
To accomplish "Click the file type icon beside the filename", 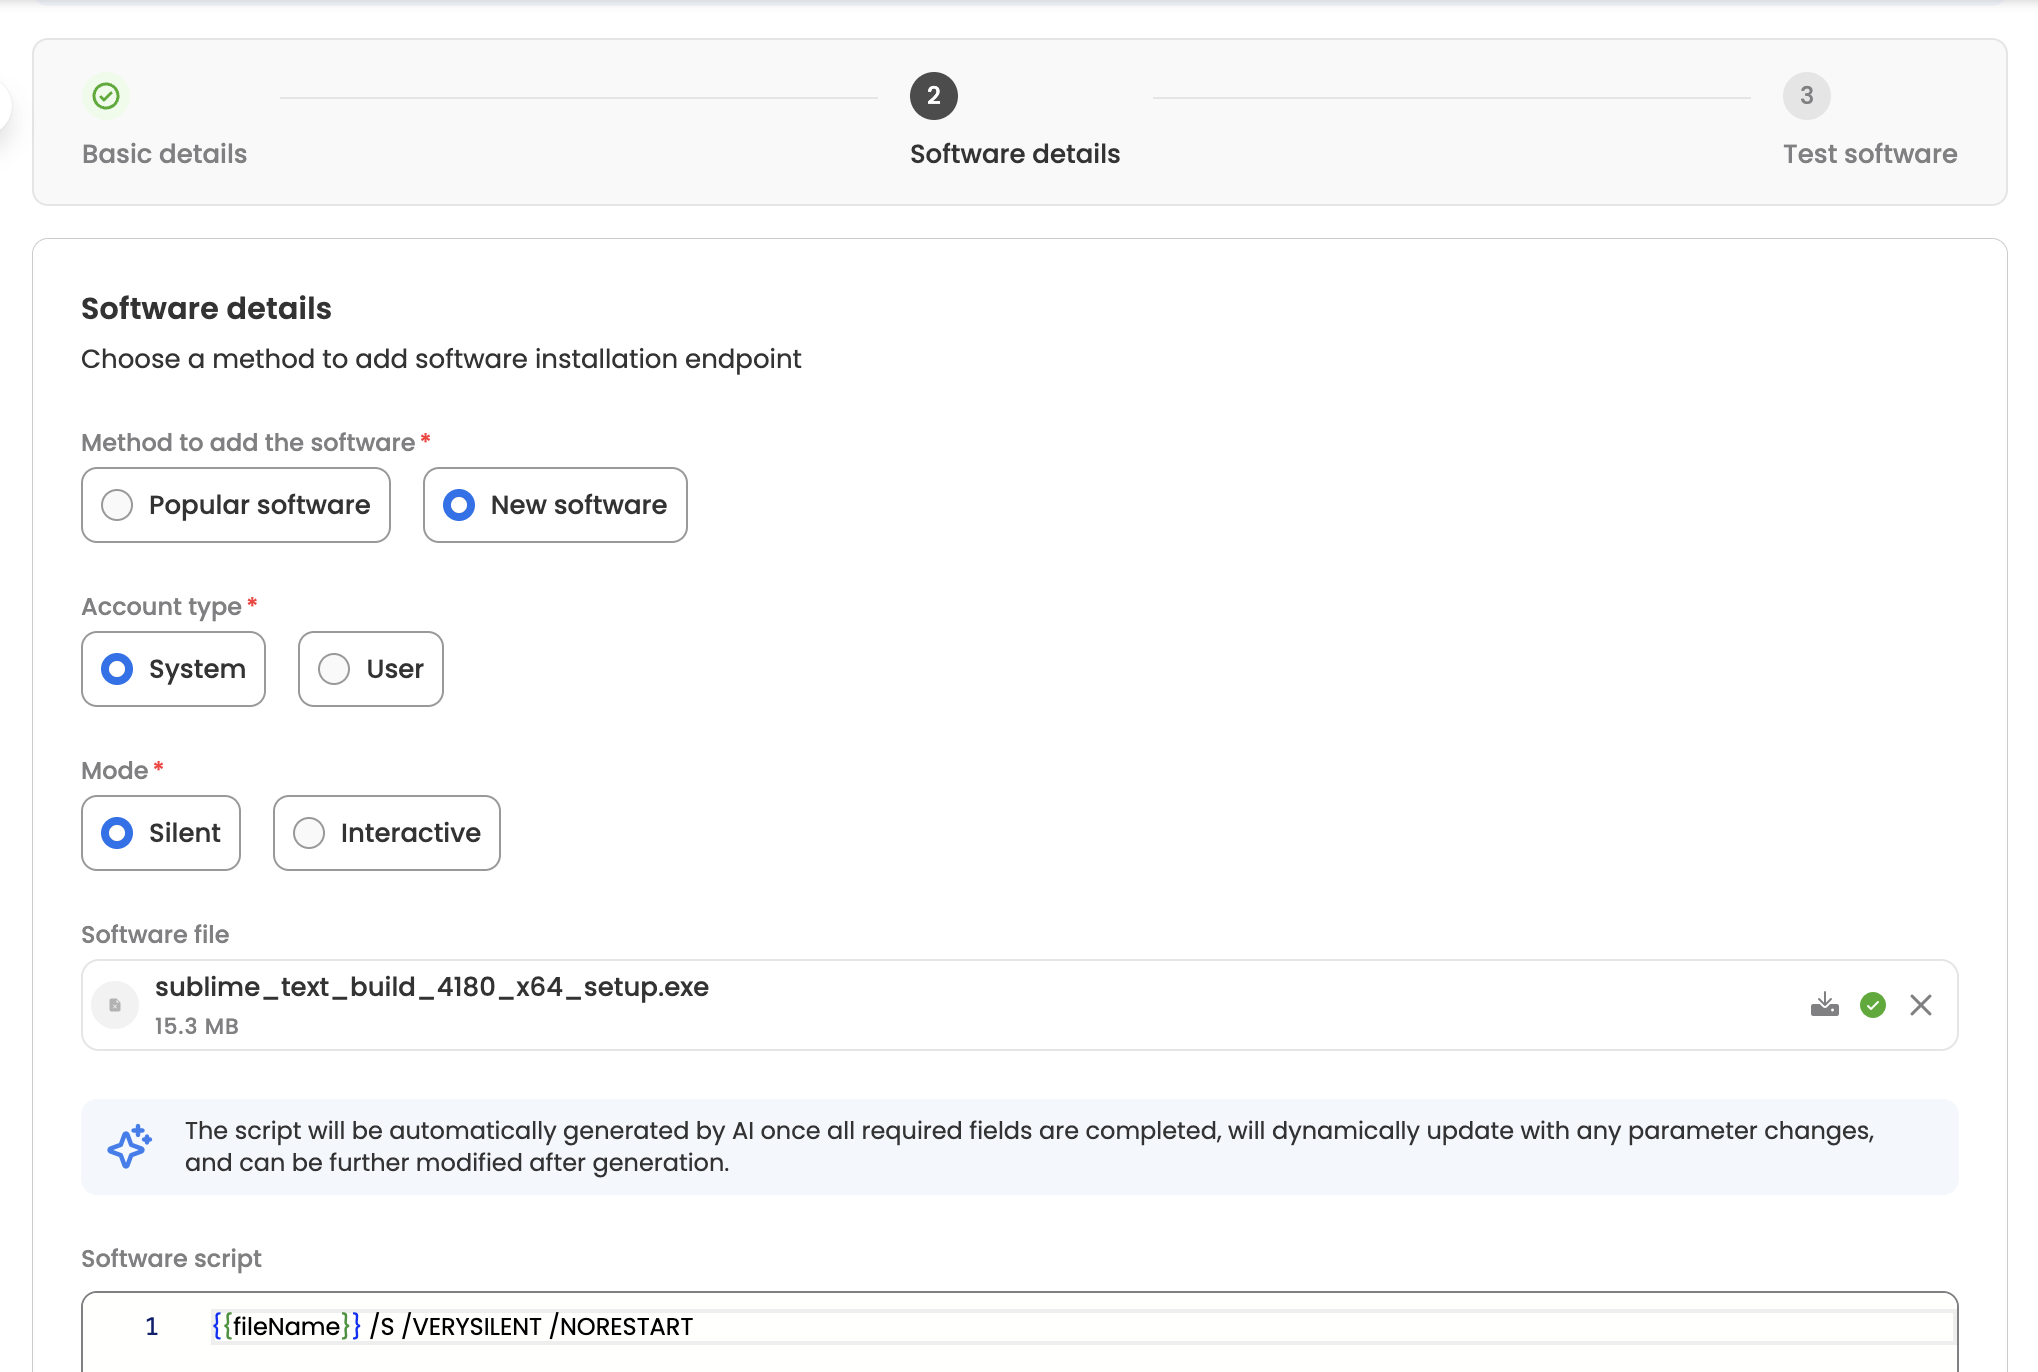I will pos(115,1005).
